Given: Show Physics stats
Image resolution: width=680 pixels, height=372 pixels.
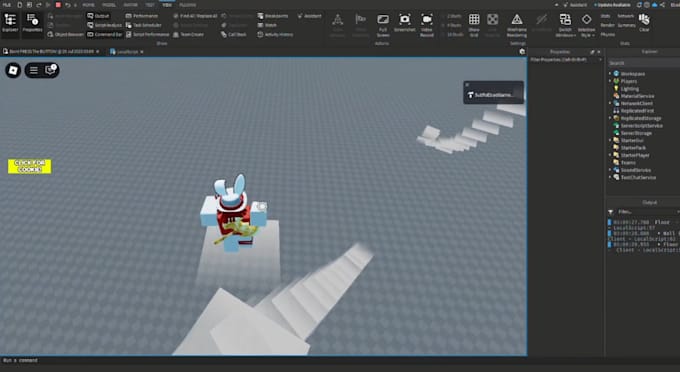Looking at the screenshot, I should tap(608, 34).
